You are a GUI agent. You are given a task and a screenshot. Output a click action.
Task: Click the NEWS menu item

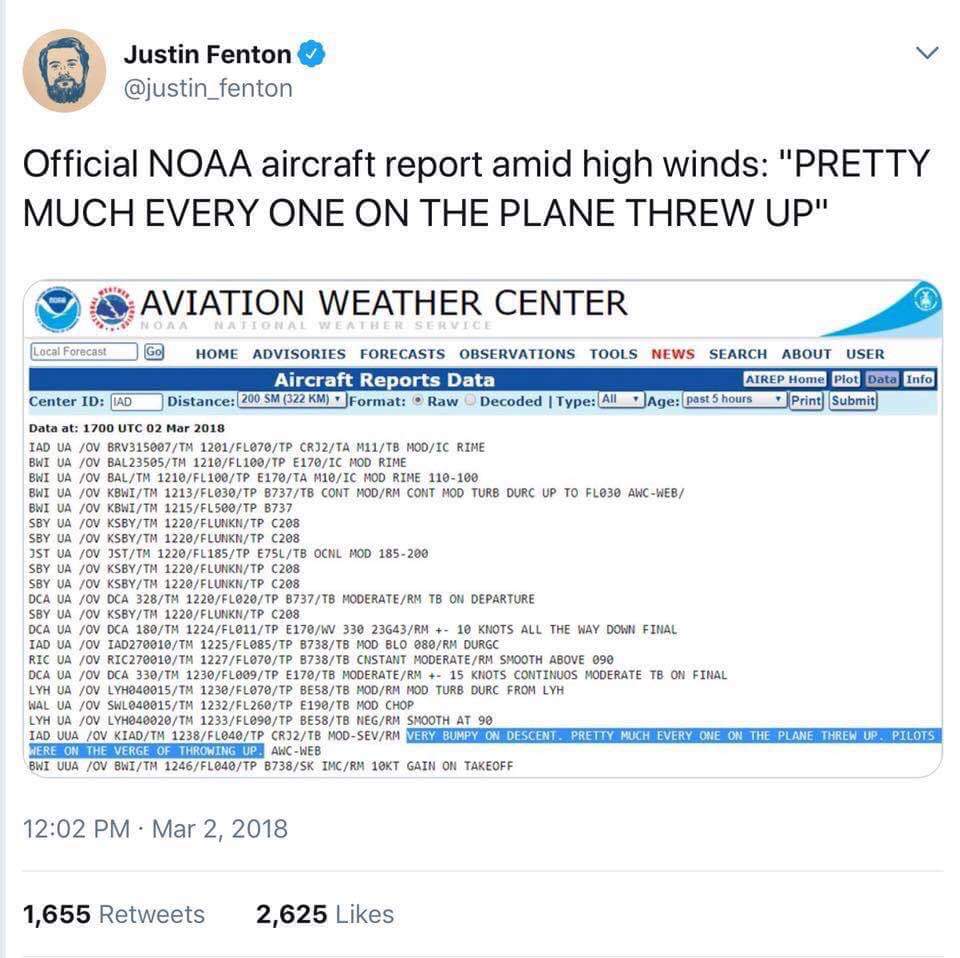pyautogui.click(x=673, y=354)
